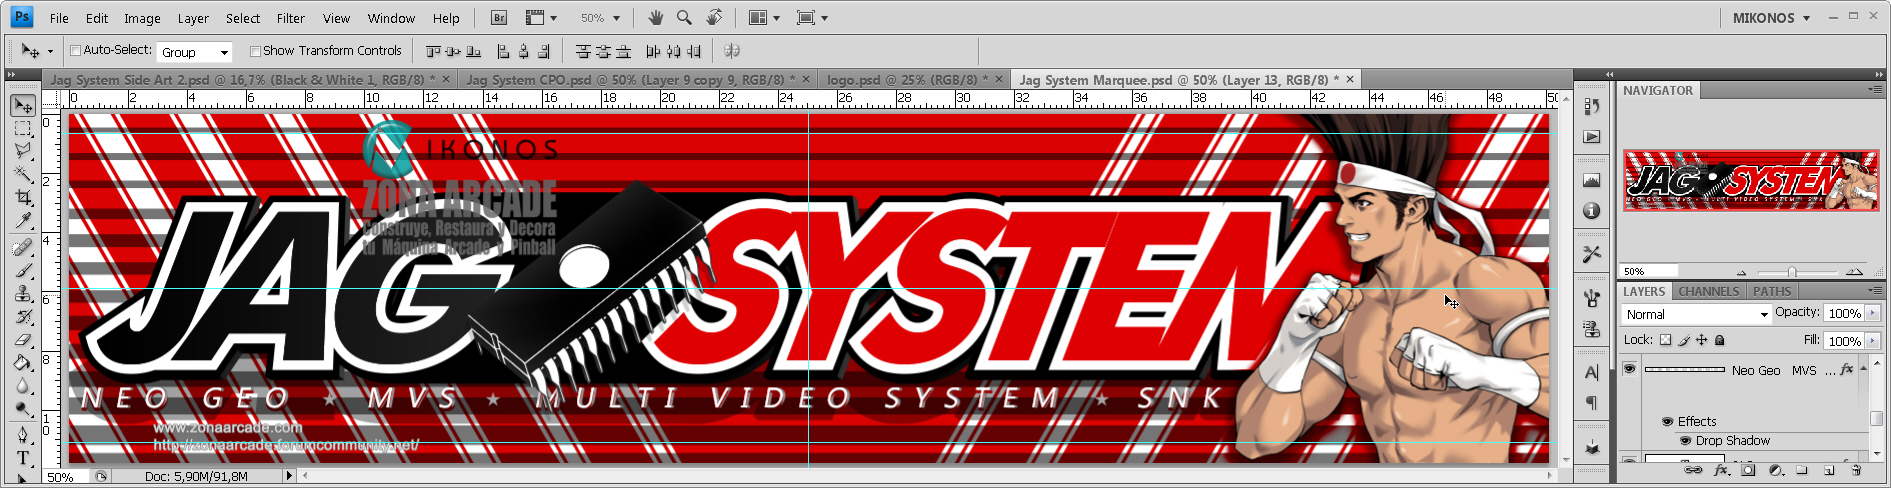
Task: Launch Bridge with the Br icon
Action: tap(499, 18)
